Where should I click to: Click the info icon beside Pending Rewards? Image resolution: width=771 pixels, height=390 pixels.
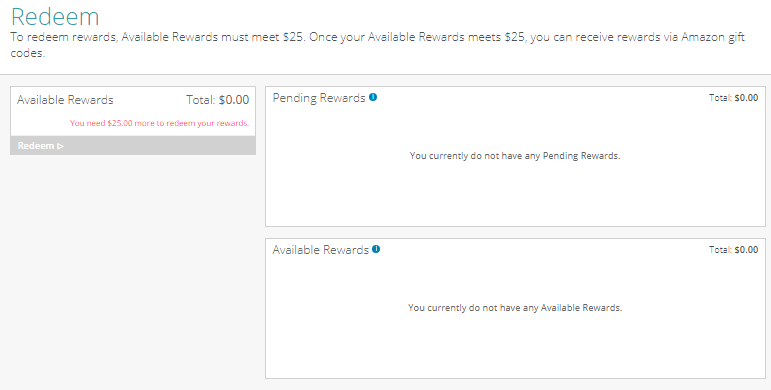pyautogui.click(x=373, y=97)
